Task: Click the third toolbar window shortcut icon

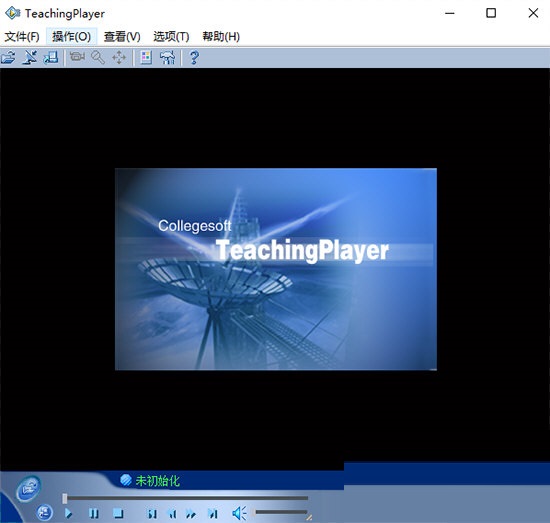Action: pyautogui.click(x=51, y=58)
